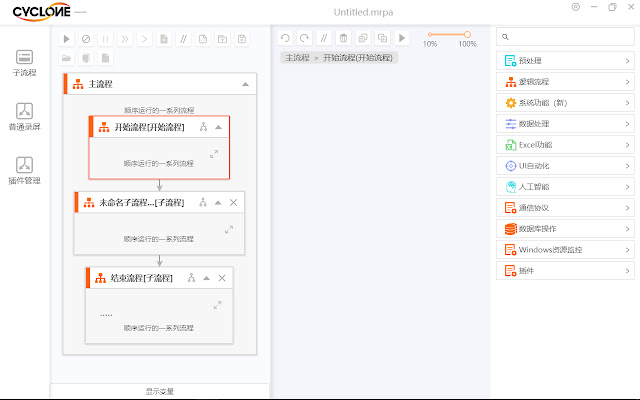Viewport: 640px width, 400px height.
Task: Open the 显示变量 panel at bottom
Action: (160, 391)
